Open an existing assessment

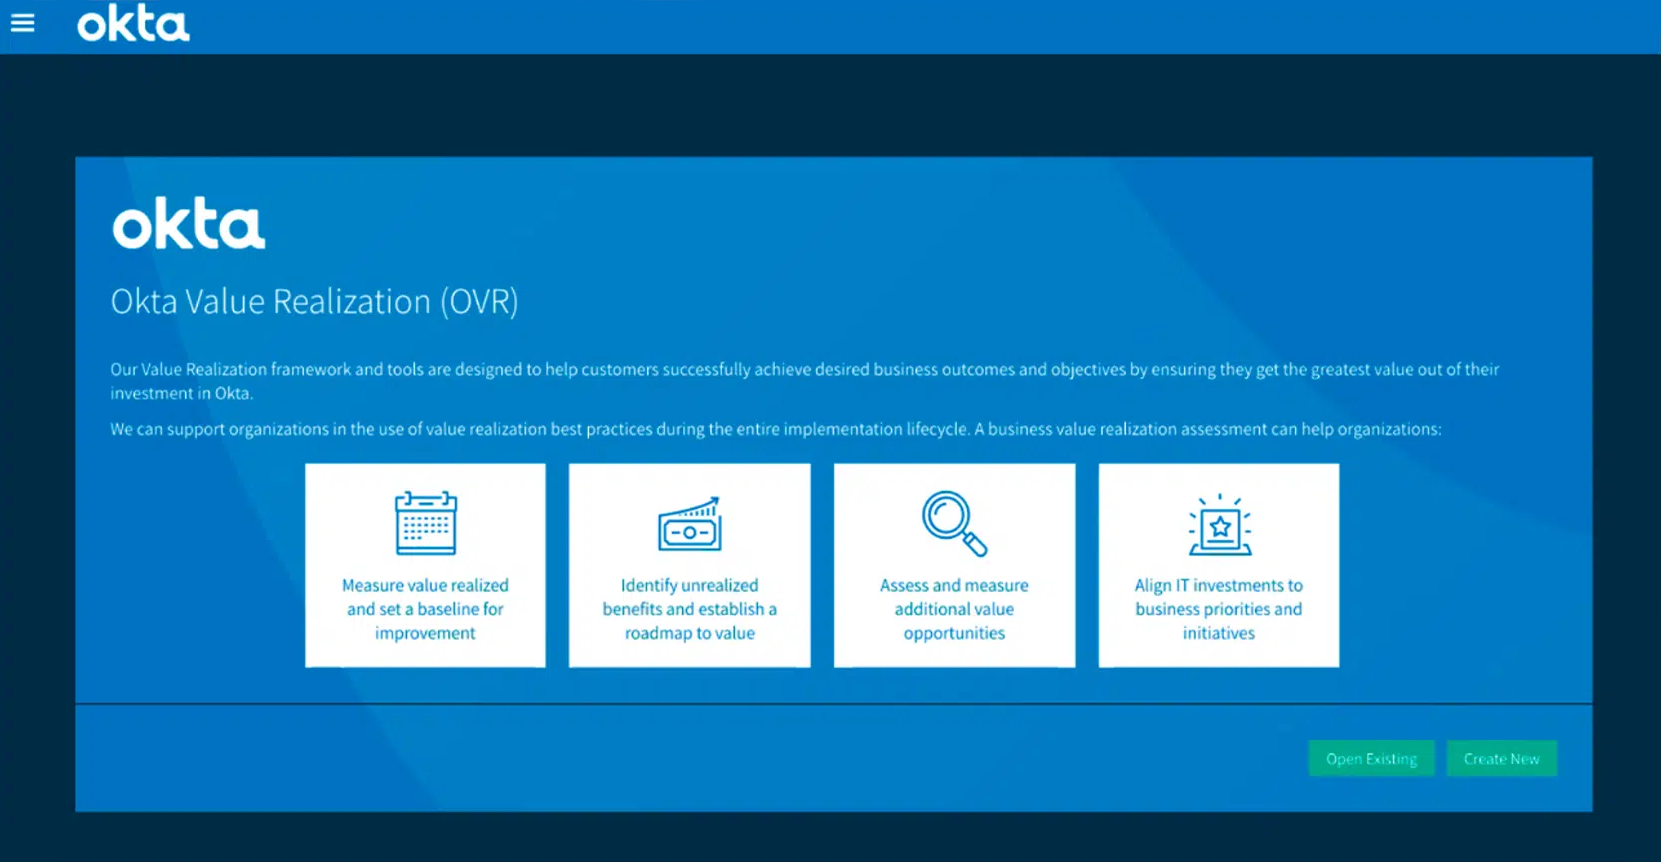point(1371,759)
